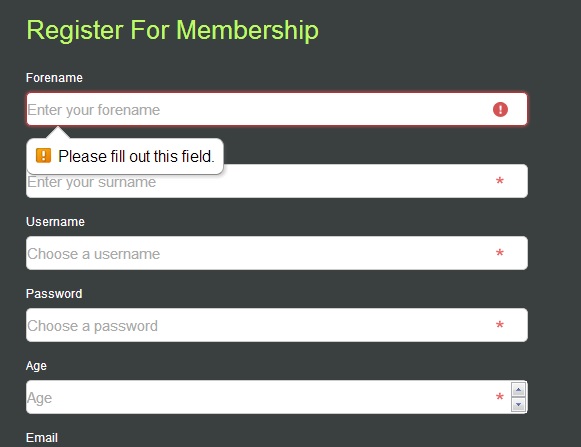Click the red asterisk in Age field
The image size is (581, 447).
[x=499, y=397]
